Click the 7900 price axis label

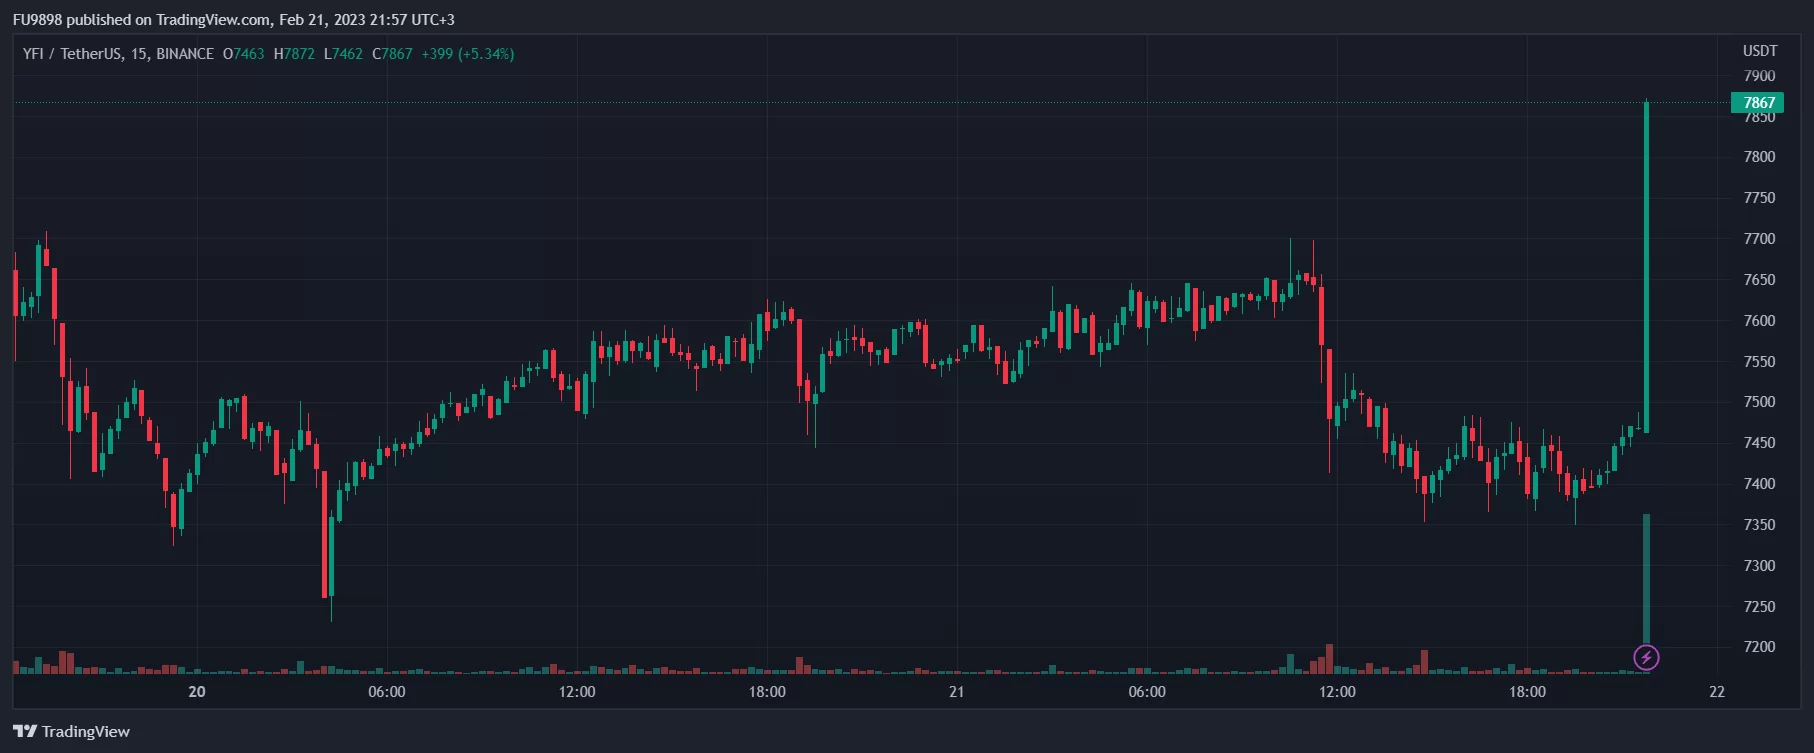tap(1759, 76)
